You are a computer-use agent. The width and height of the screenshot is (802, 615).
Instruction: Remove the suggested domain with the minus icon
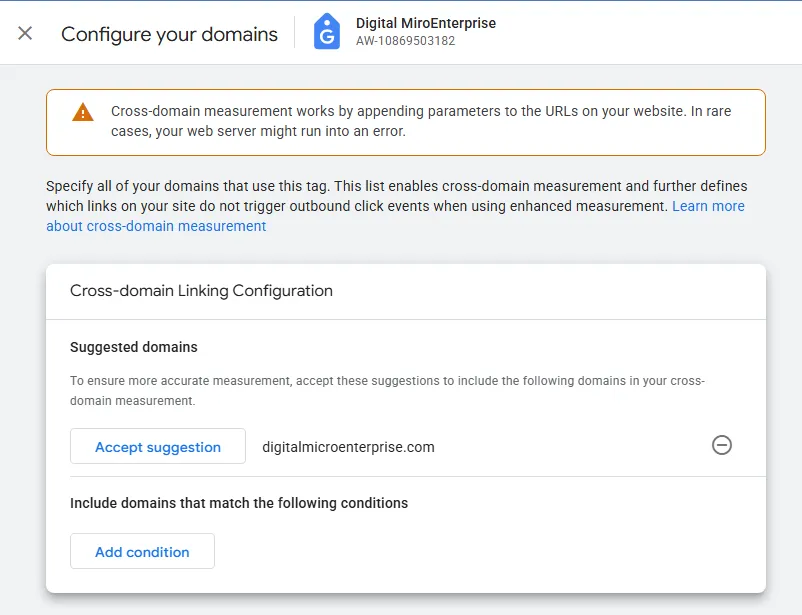(721, 446)
